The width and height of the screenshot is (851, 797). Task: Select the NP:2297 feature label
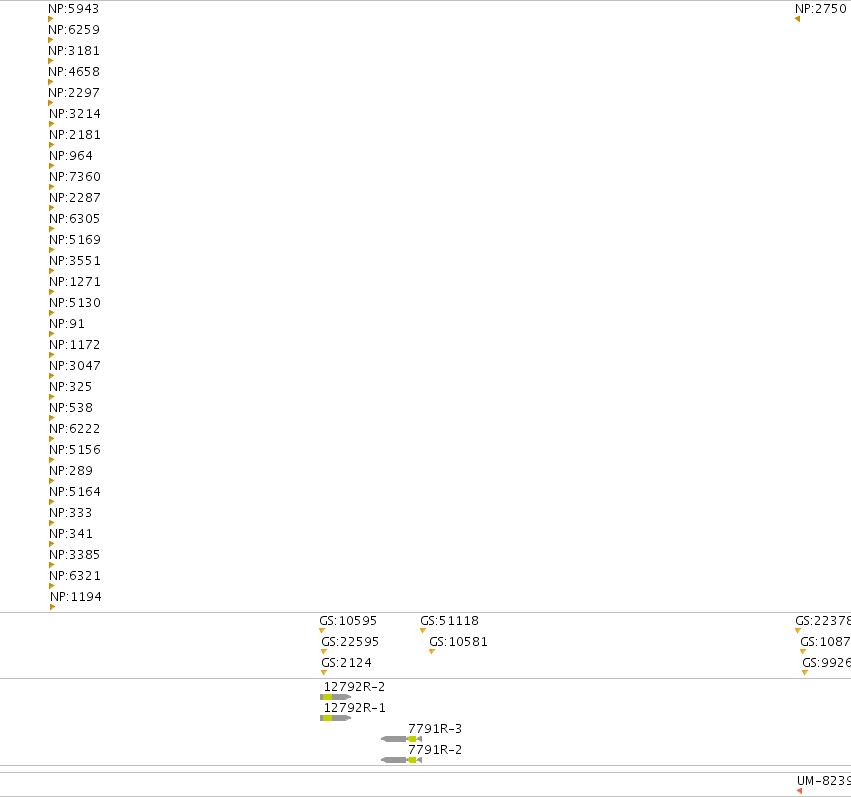(74, 93)
